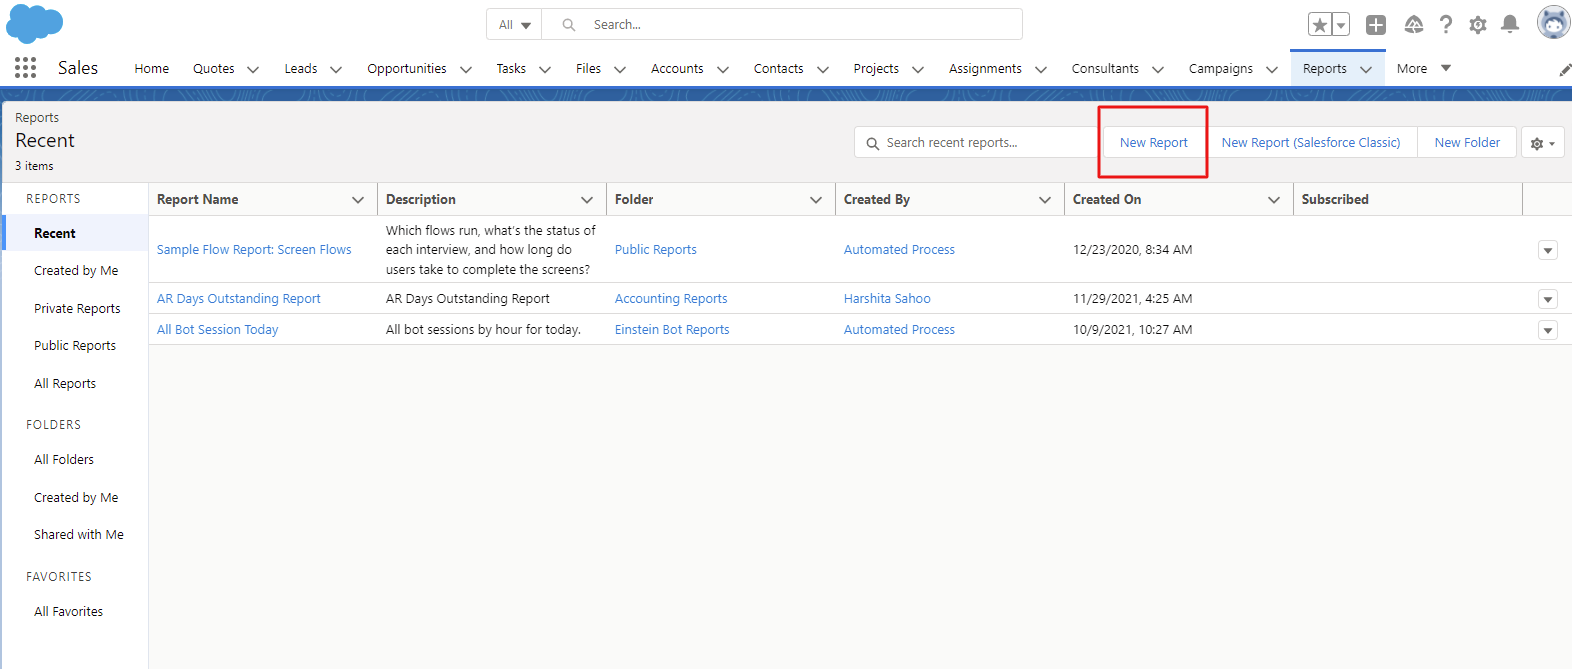Open the favorites list dropdown arrow
The width and height of the screenshot is (1572, 669).
pos(1341,25)
